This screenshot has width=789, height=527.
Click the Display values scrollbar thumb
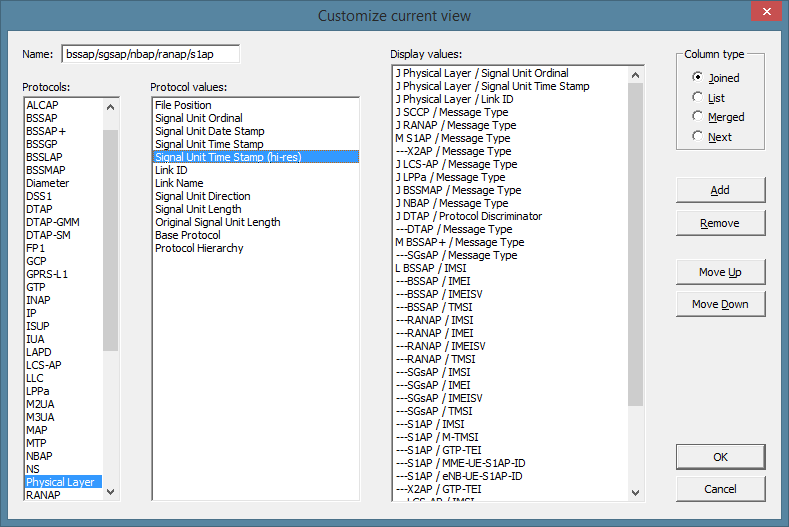(x=636, y=244)
